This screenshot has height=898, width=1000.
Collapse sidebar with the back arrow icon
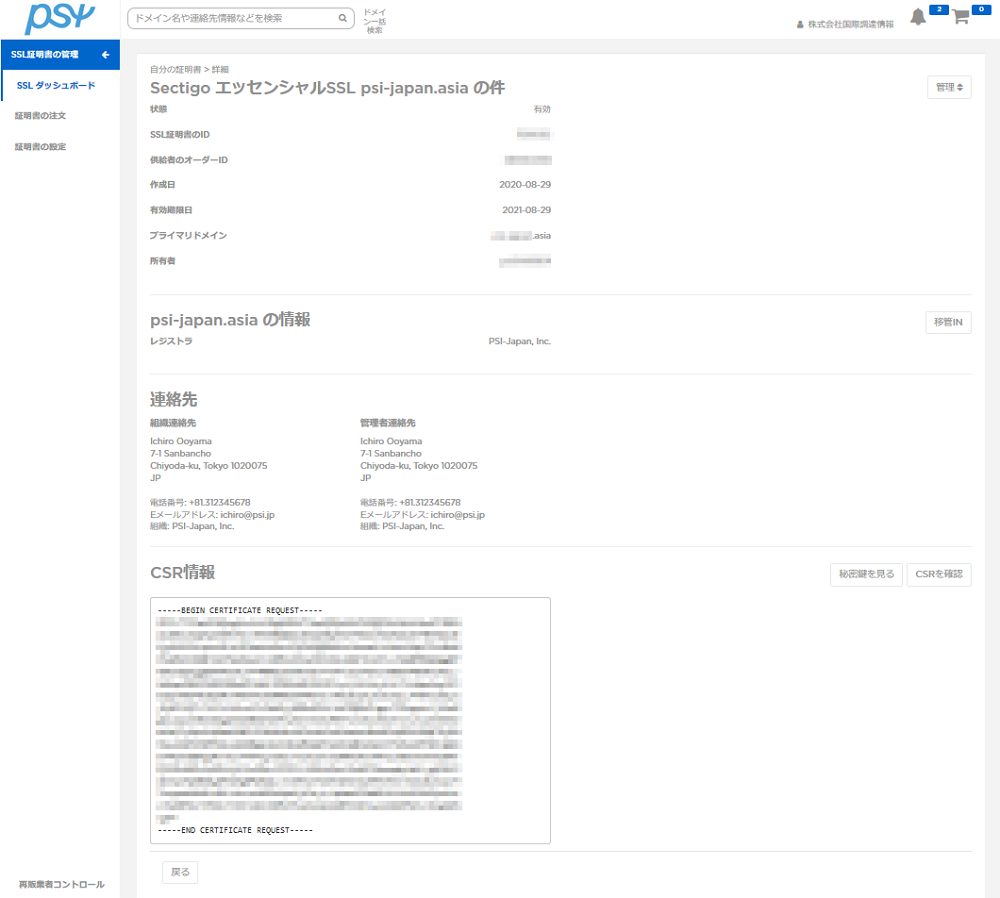pyautogui.click(x=106, y=55)
